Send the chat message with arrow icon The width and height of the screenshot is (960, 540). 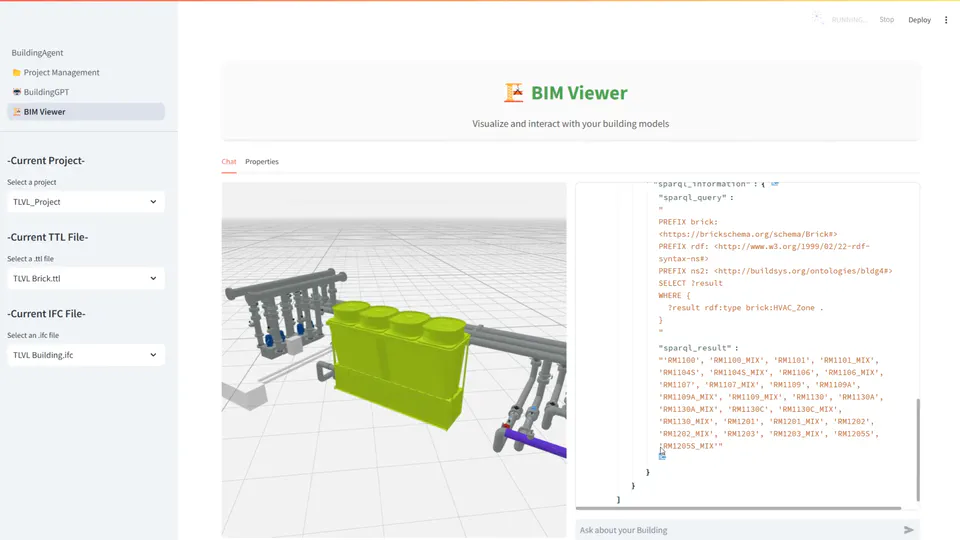point(909,530)
